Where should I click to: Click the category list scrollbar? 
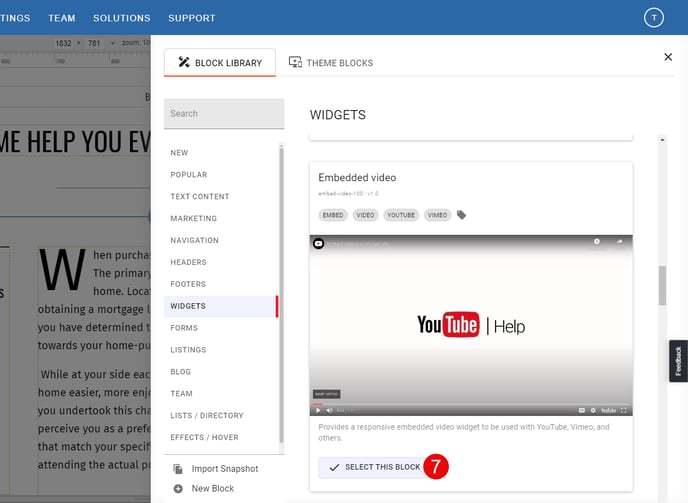coord(281,294)
